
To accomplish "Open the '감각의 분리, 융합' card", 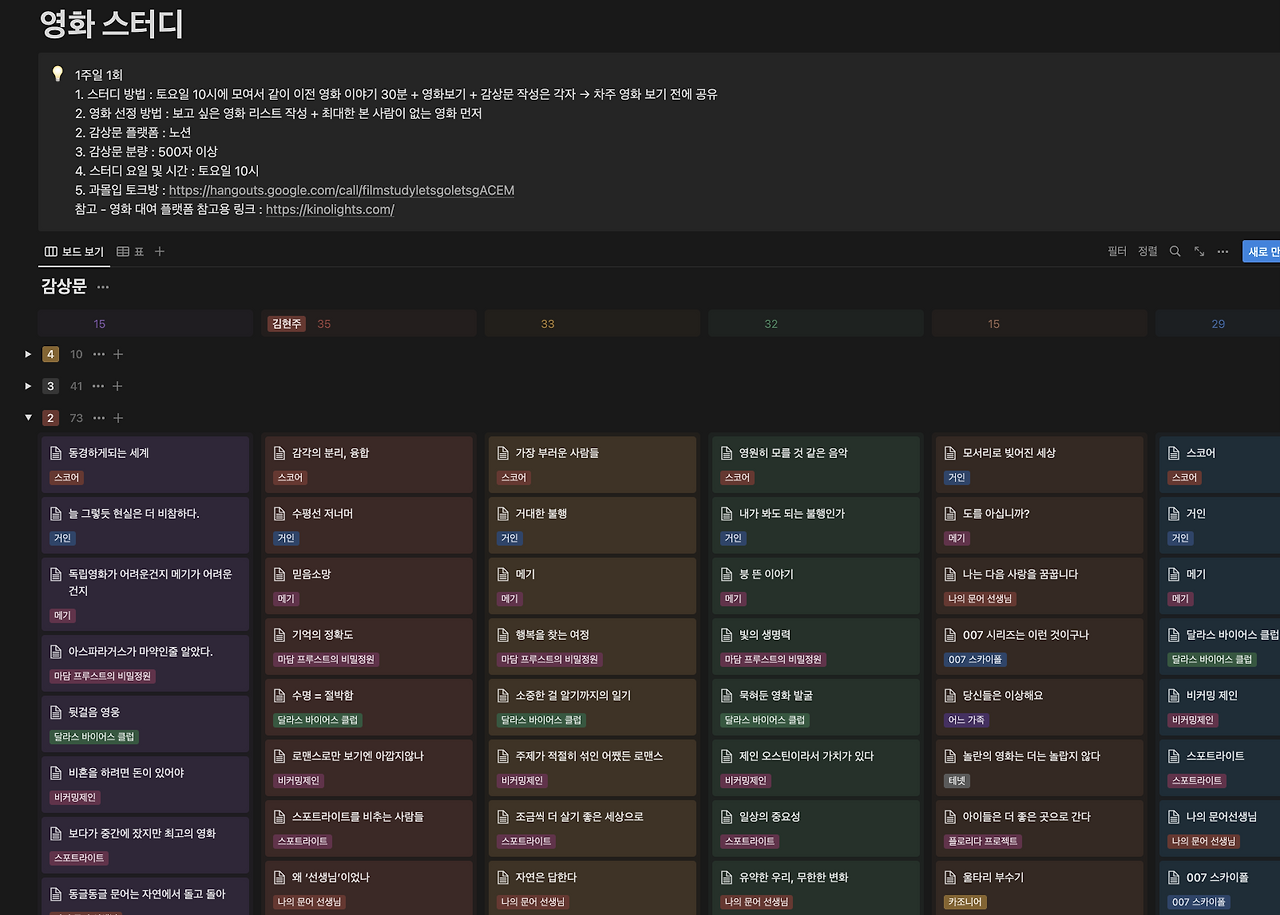I will [x=369, y=465].
